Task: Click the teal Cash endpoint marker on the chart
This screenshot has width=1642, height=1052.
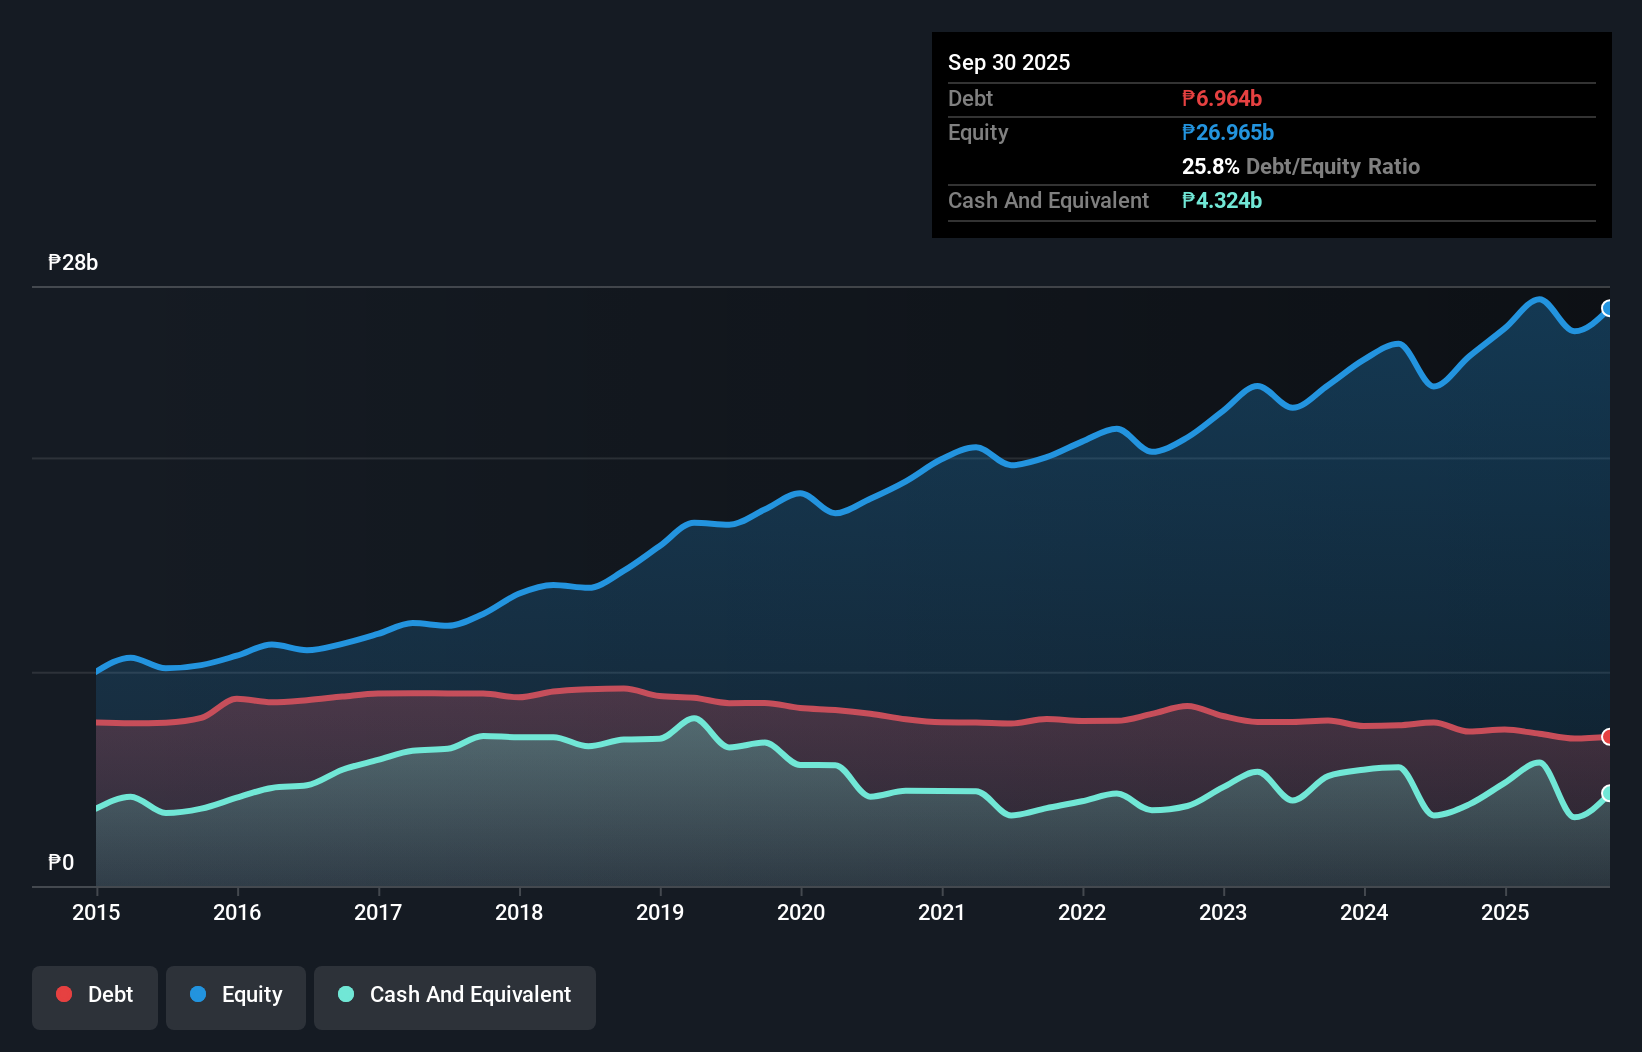Action: point(1608,793)
